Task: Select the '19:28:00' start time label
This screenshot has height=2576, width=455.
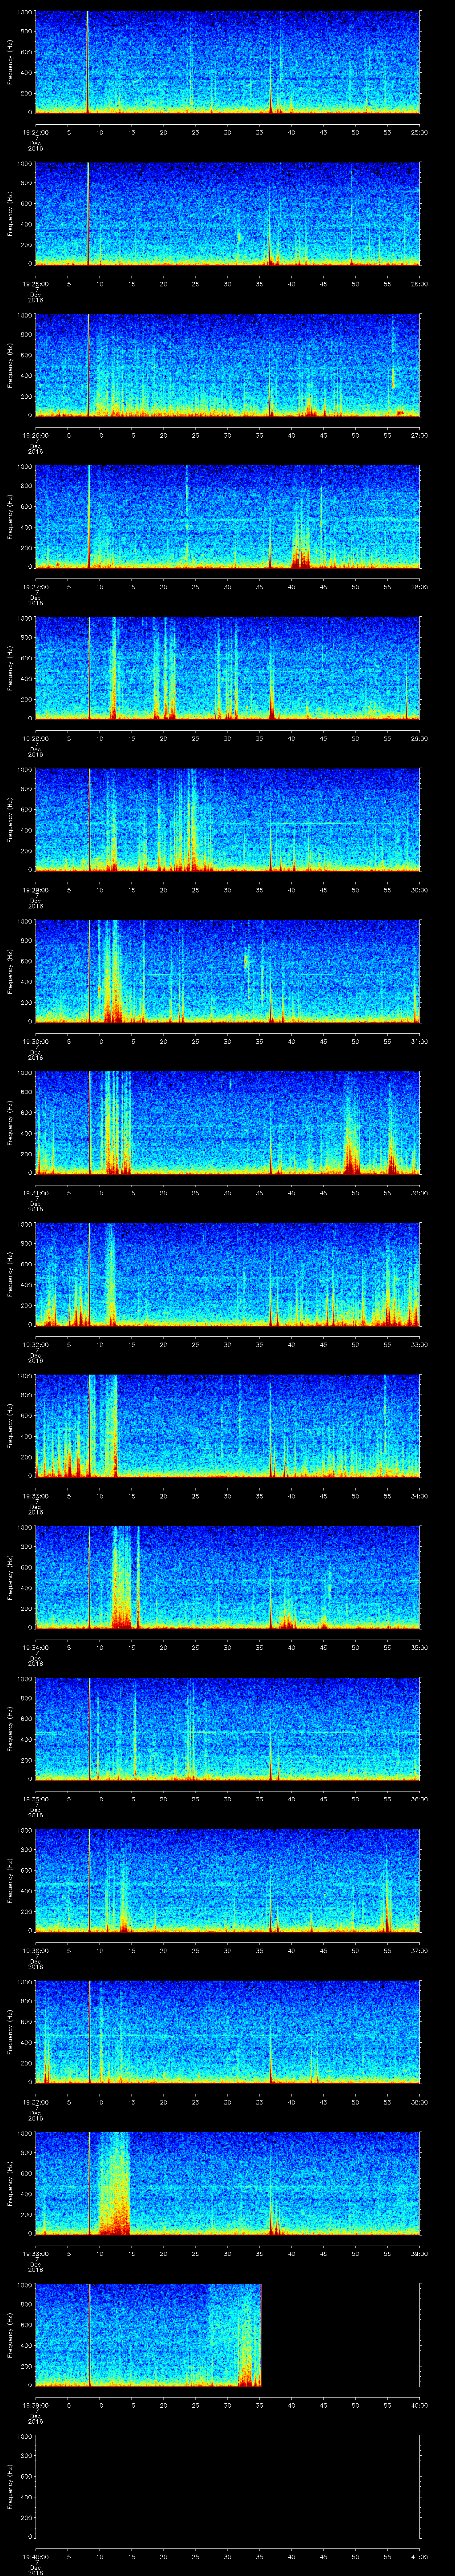Action: tap(35, 738)
